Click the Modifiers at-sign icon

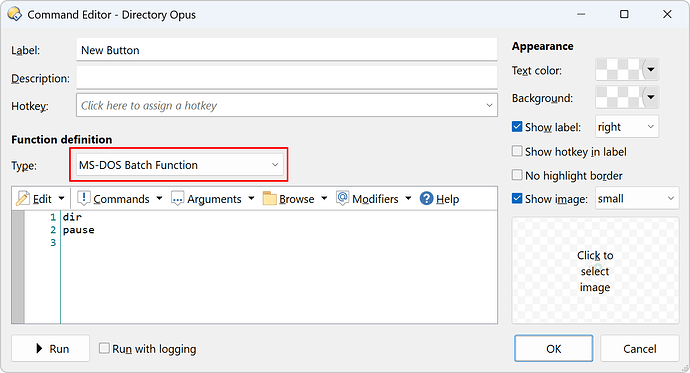(342, 198)
